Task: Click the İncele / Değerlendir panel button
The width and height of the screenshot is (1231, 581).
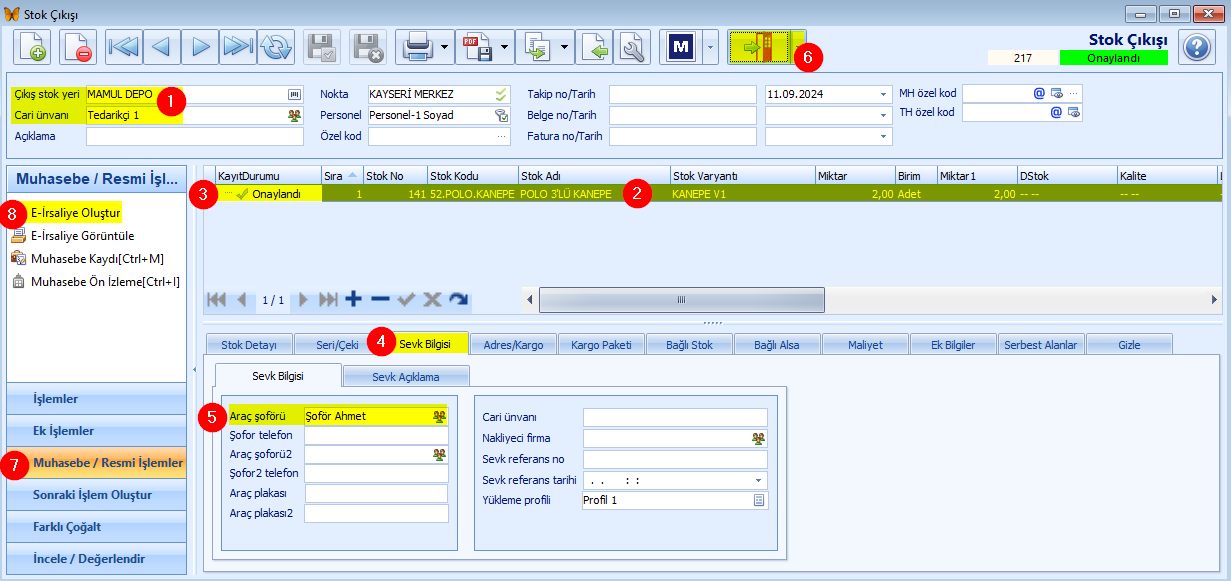Action: click(x=97, y=559)
